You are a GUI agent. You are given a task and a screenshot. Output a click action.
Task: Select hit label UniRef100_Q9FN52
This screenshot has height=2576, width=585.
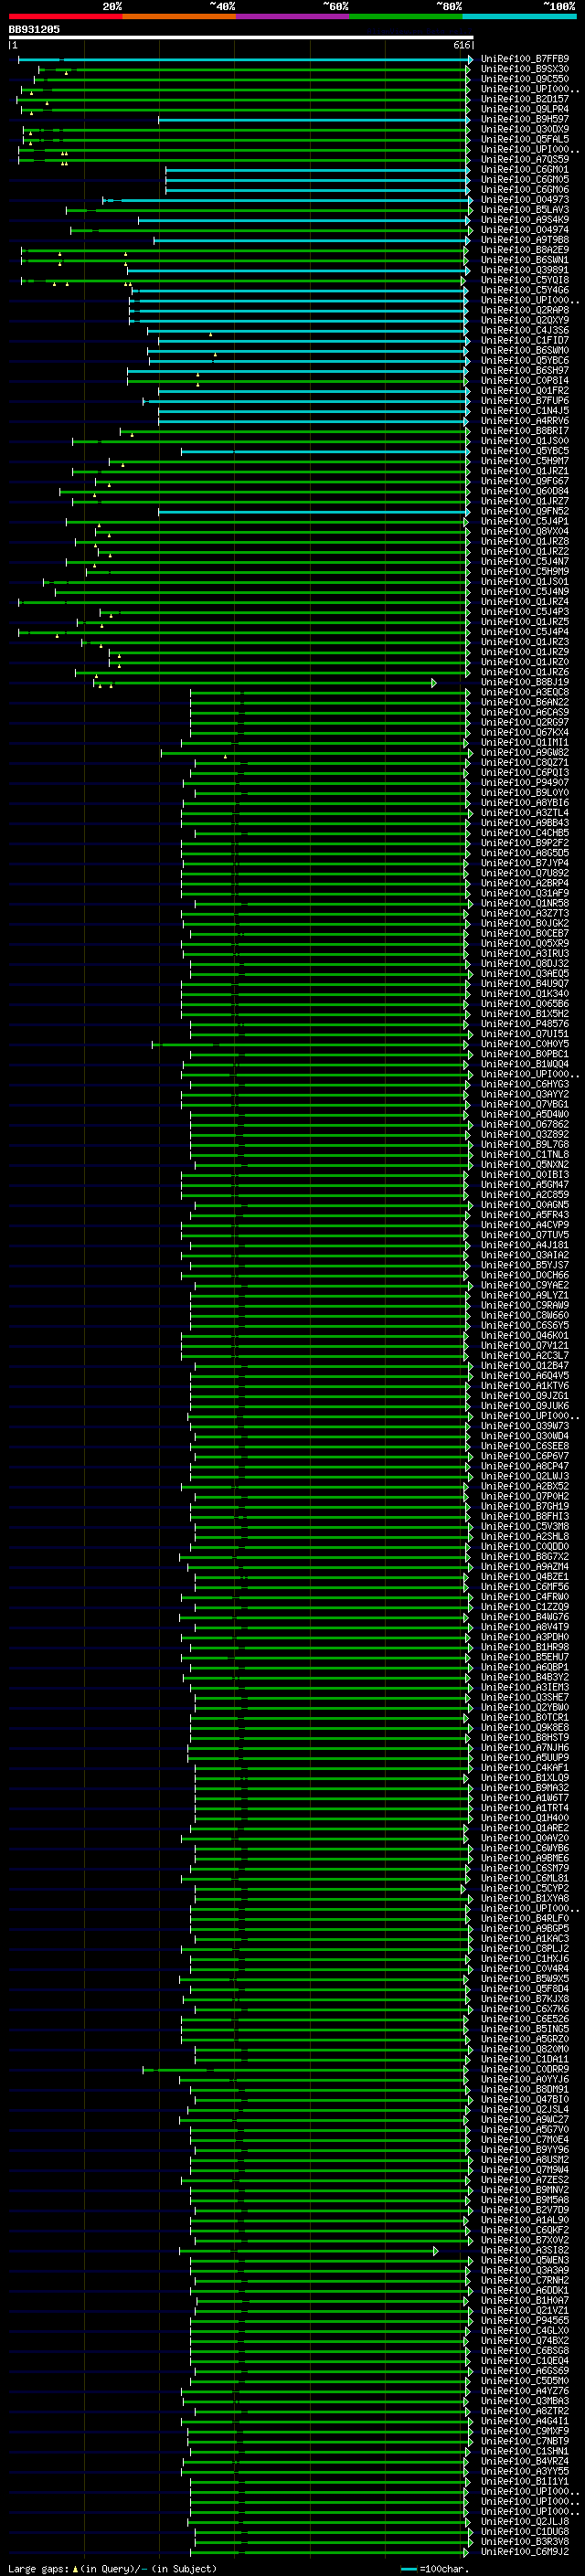pyautogui.click(x=525, y=511)
